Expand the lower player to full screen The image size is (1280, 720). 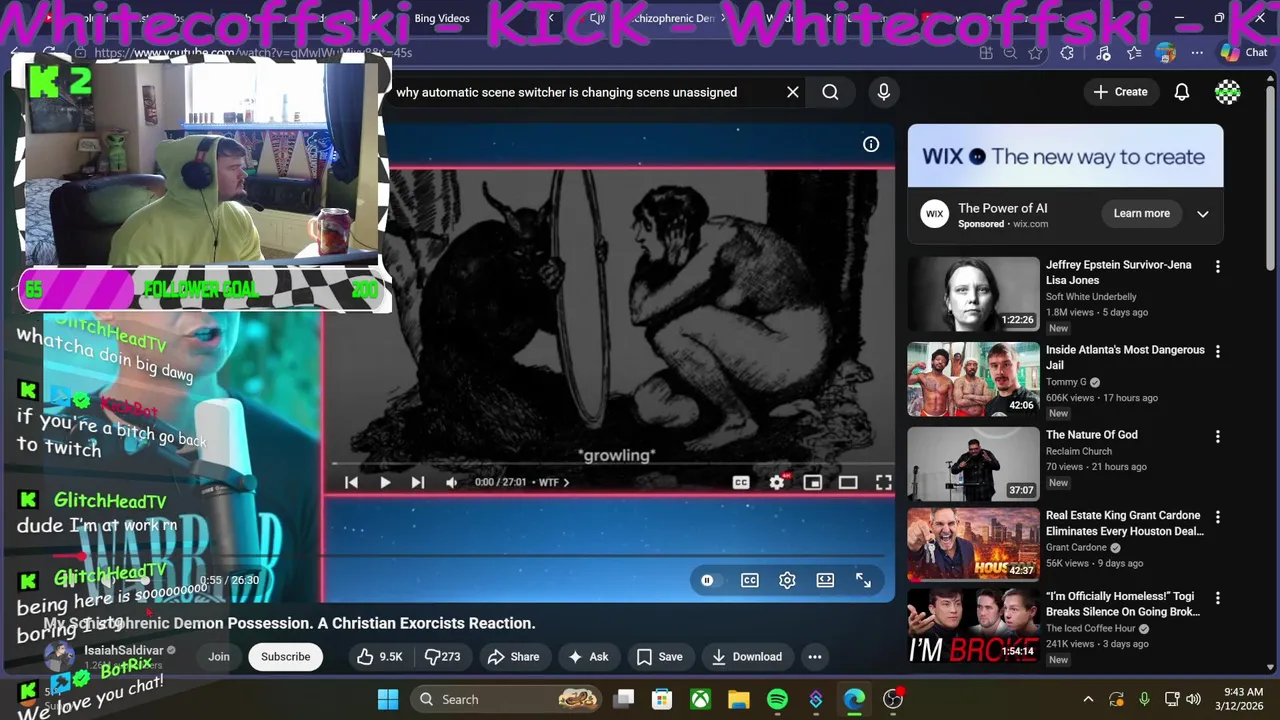click(x=863, y=580)
